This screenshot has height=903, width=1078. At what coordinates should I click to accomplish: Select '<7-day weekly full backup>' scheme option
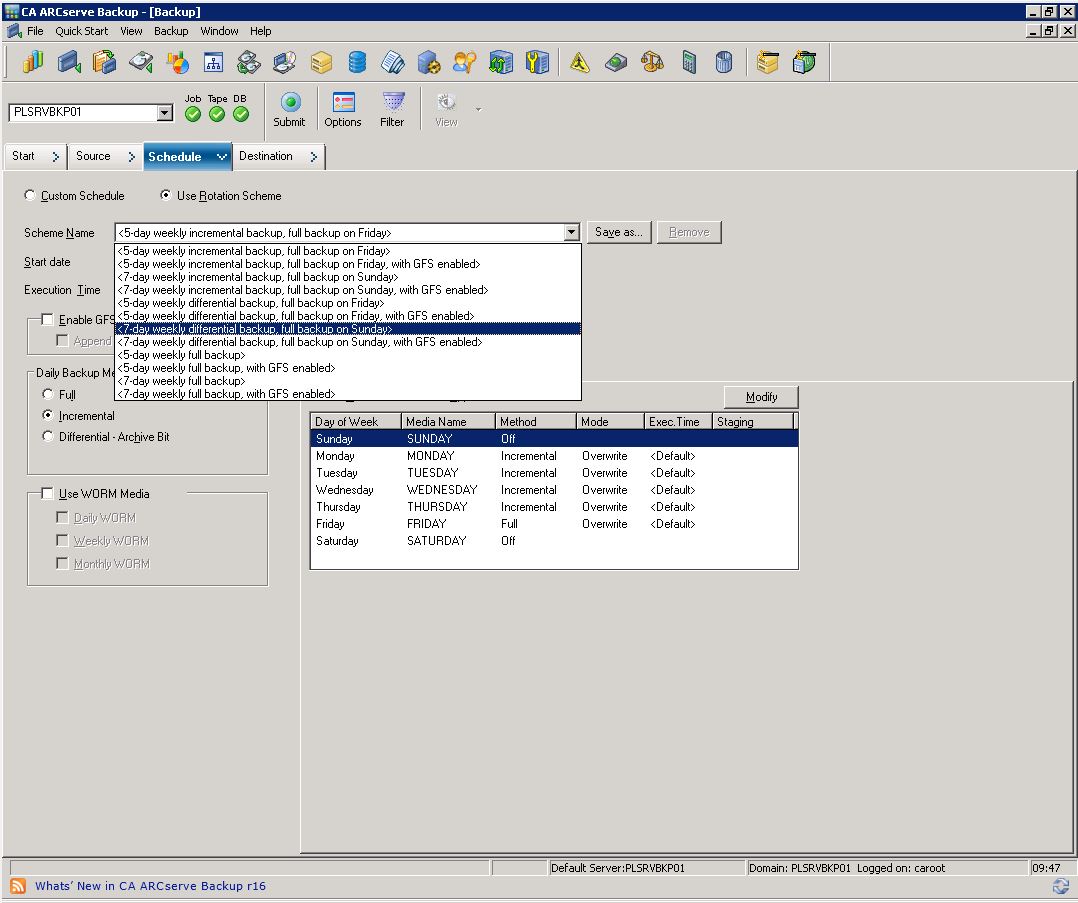(181, 381)
